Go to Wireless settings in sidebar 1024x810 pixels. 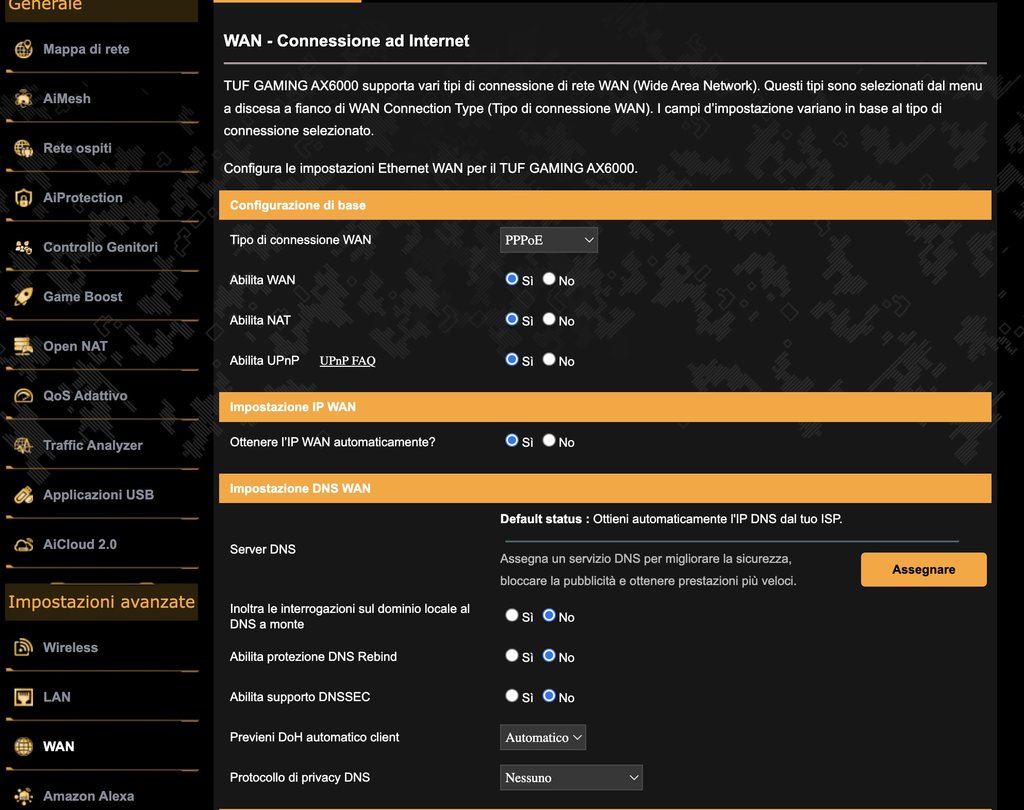tap(70, 647)
